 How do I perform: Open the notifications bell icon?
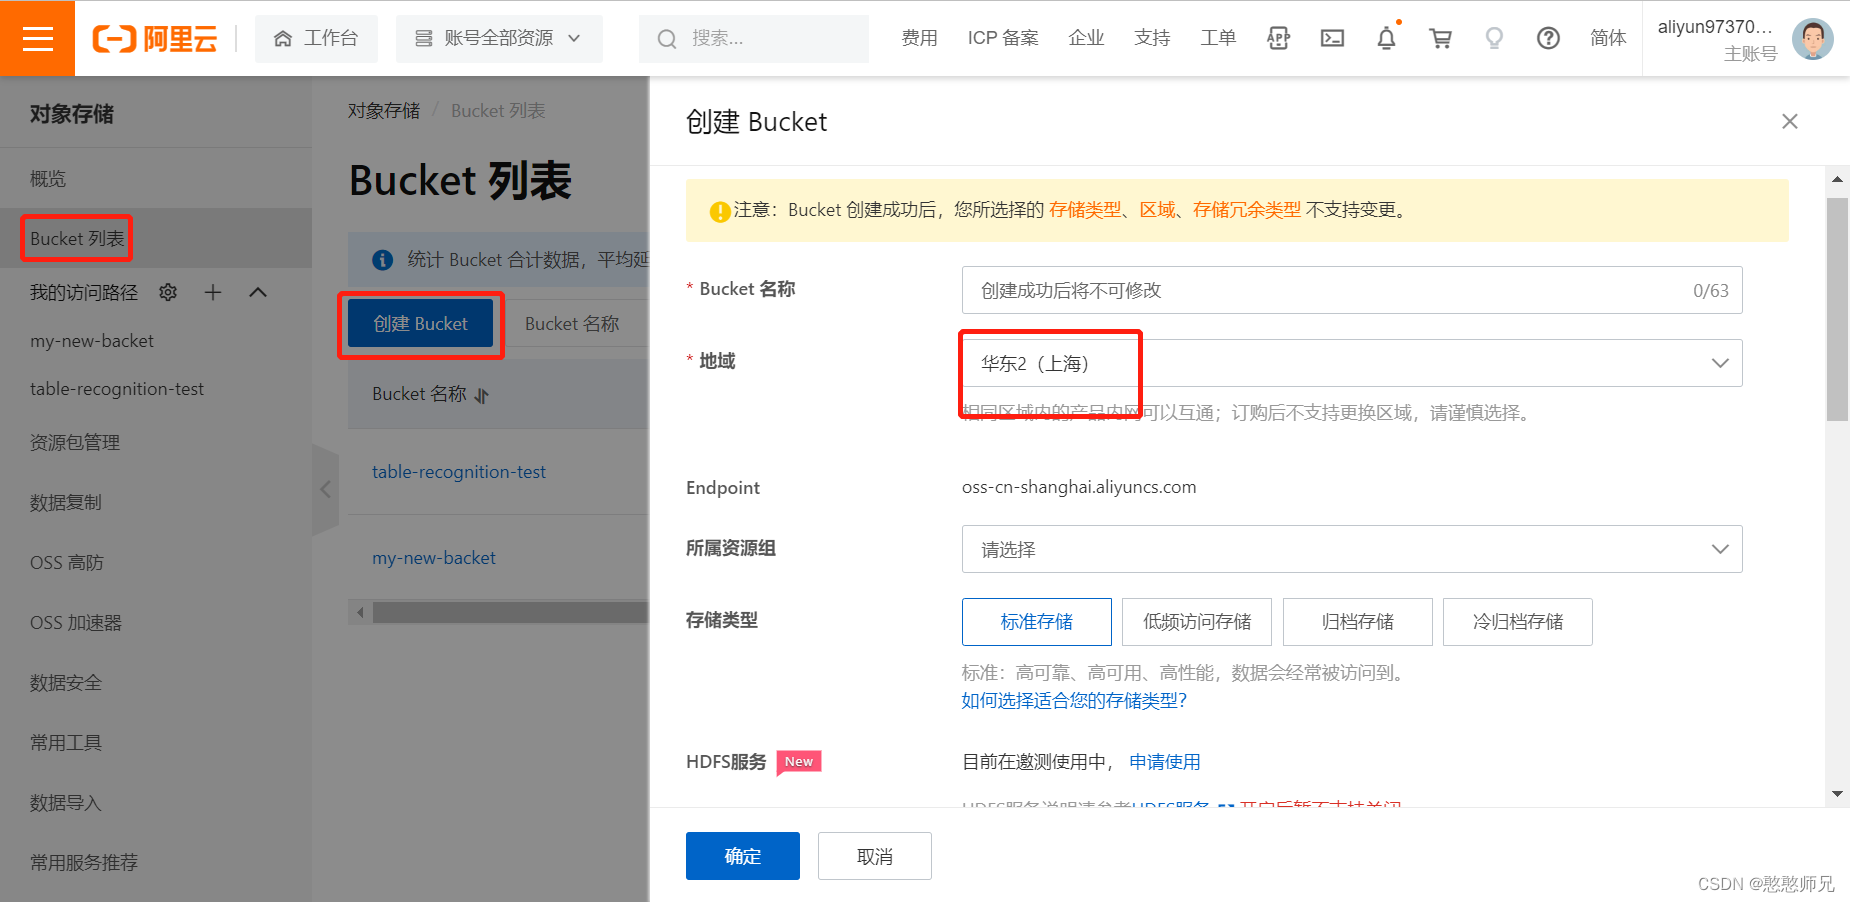point(1387,38)
